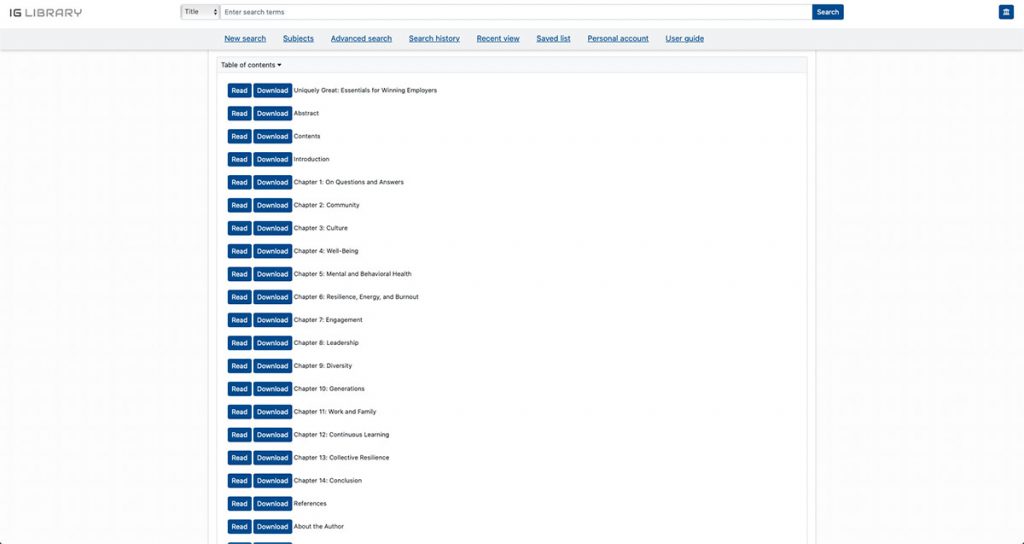Download Chapter 9: Diversity
This screenshot has height=544, width=1024.
pyautogui.click(x=272, y=366)
